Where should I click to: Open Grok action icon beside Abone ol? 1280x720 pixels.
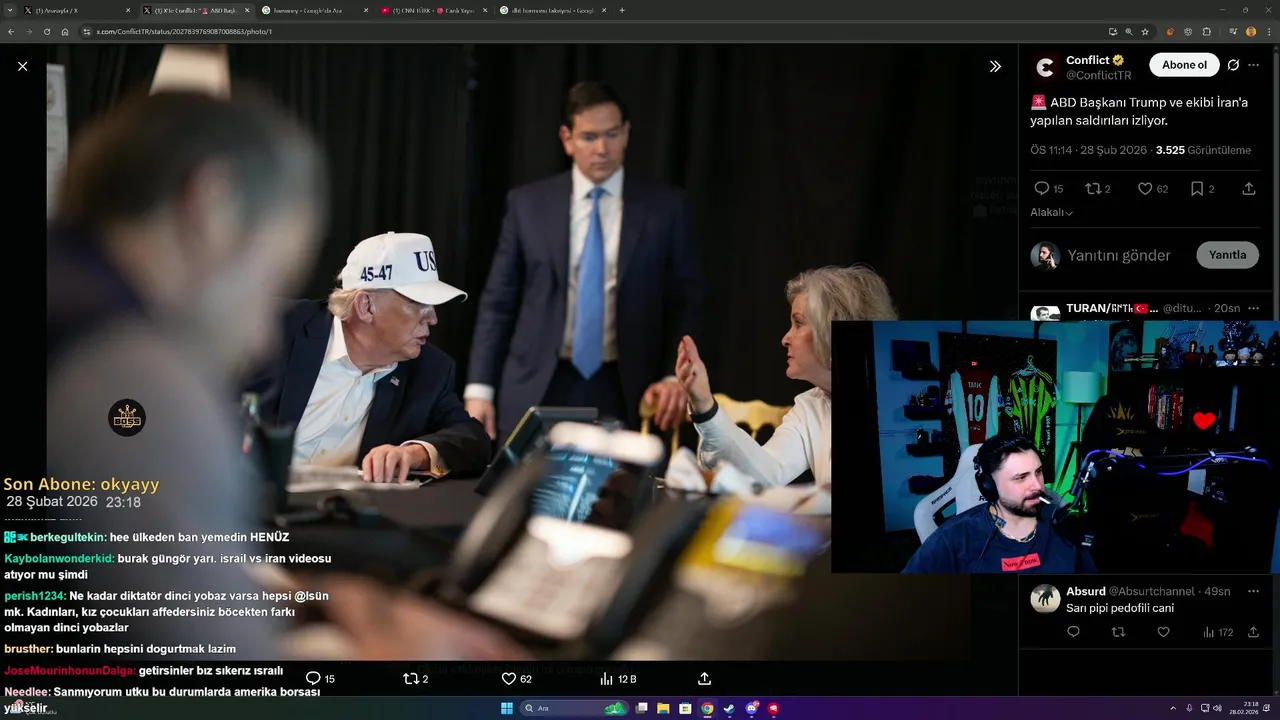point(1233,65)
